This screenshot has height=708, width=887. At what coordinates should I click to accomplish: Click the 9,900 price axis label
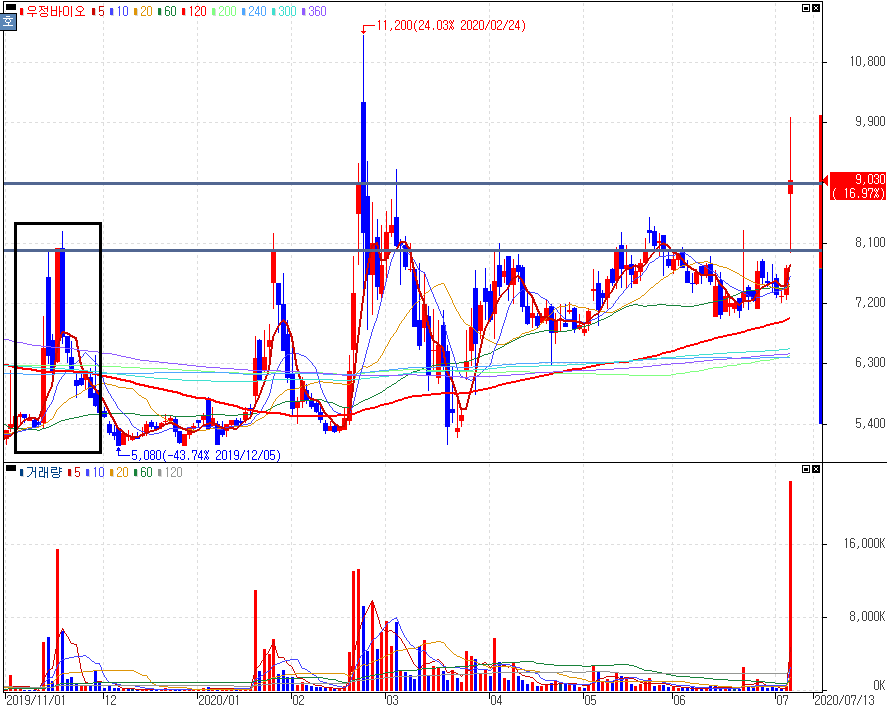(869, 122)
